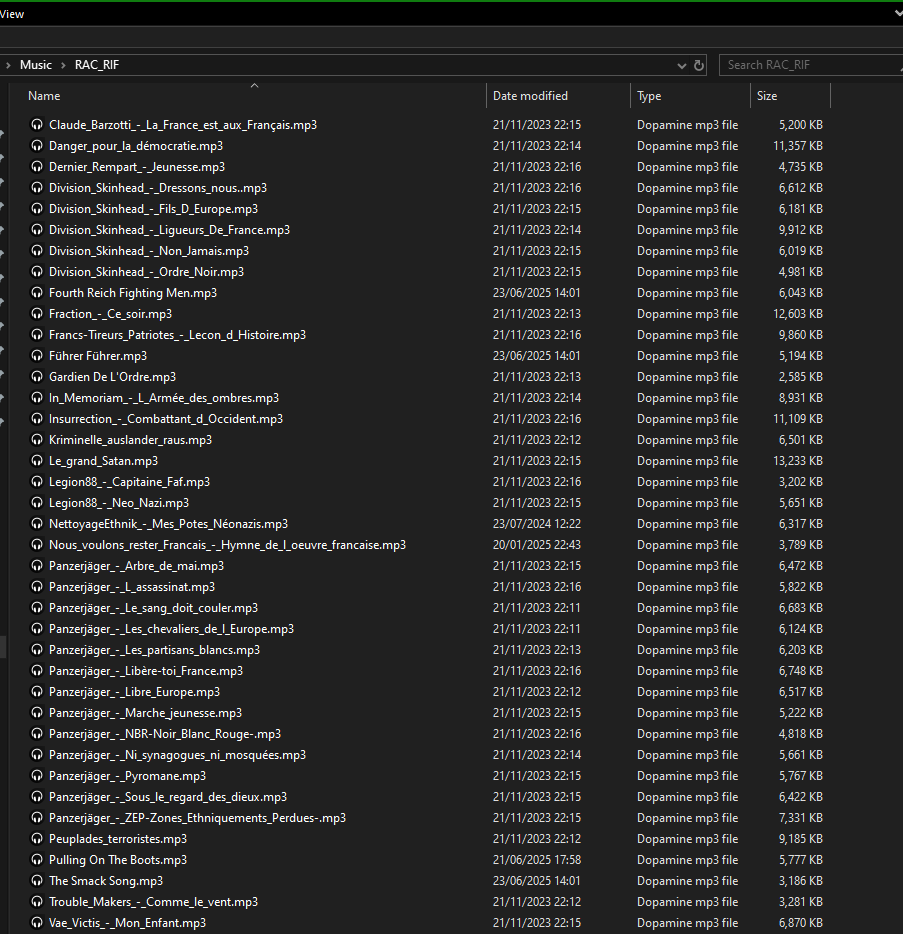Open the View menu
The height and width of the screenshot is (934, 903).
pos(12,14)
